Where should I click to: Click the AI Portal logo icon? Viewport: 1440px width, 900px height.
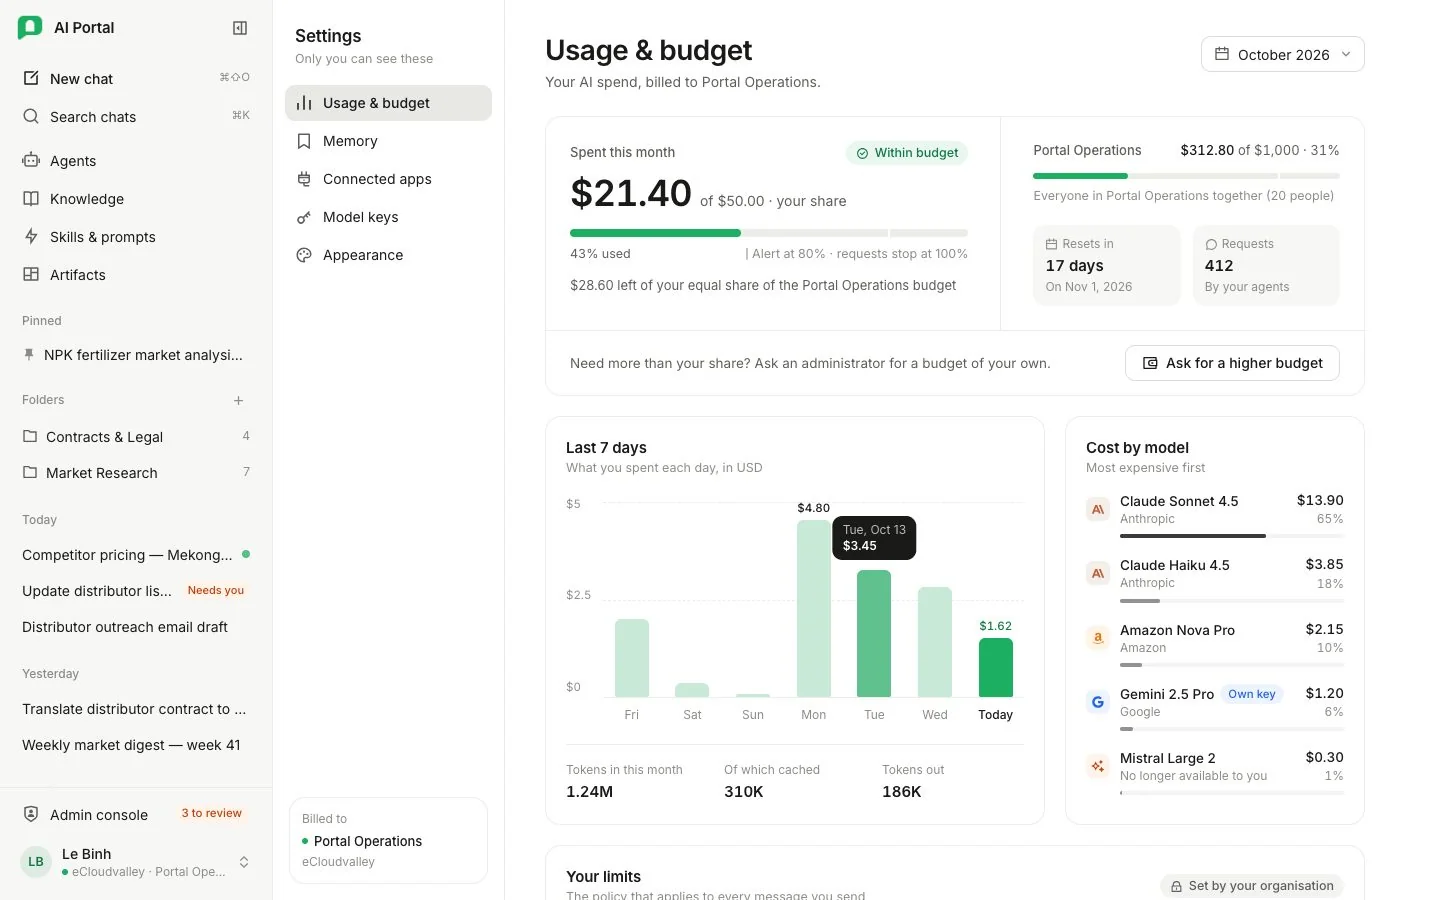30,28
